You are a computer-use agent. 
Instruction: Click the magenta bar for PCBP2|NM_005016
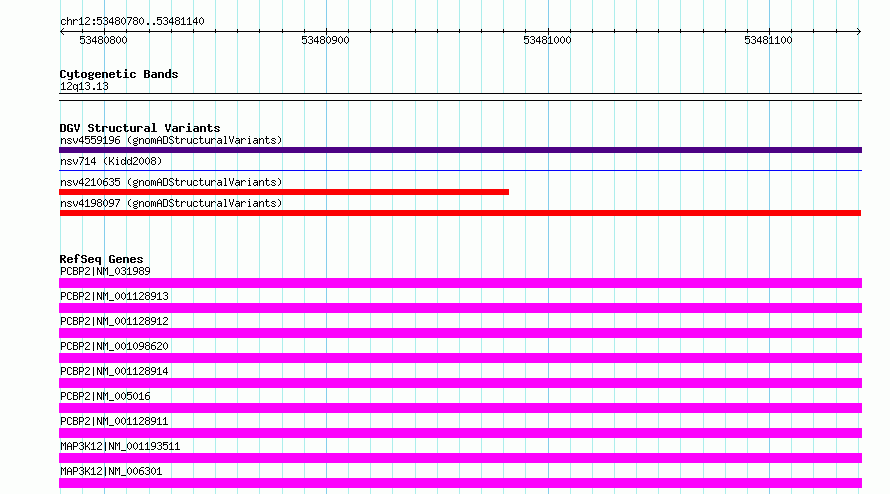(460, 408)
